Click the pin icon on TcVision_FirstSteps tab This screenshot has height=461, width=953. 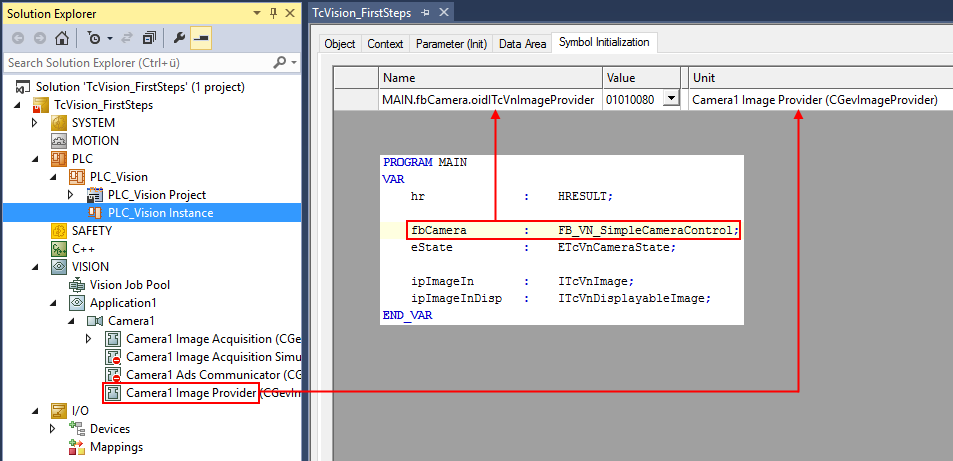point(425,13)
